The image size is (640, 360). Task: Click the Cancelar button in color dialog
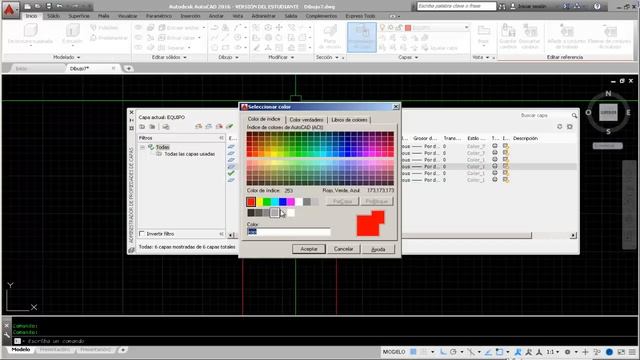(343, 249)
